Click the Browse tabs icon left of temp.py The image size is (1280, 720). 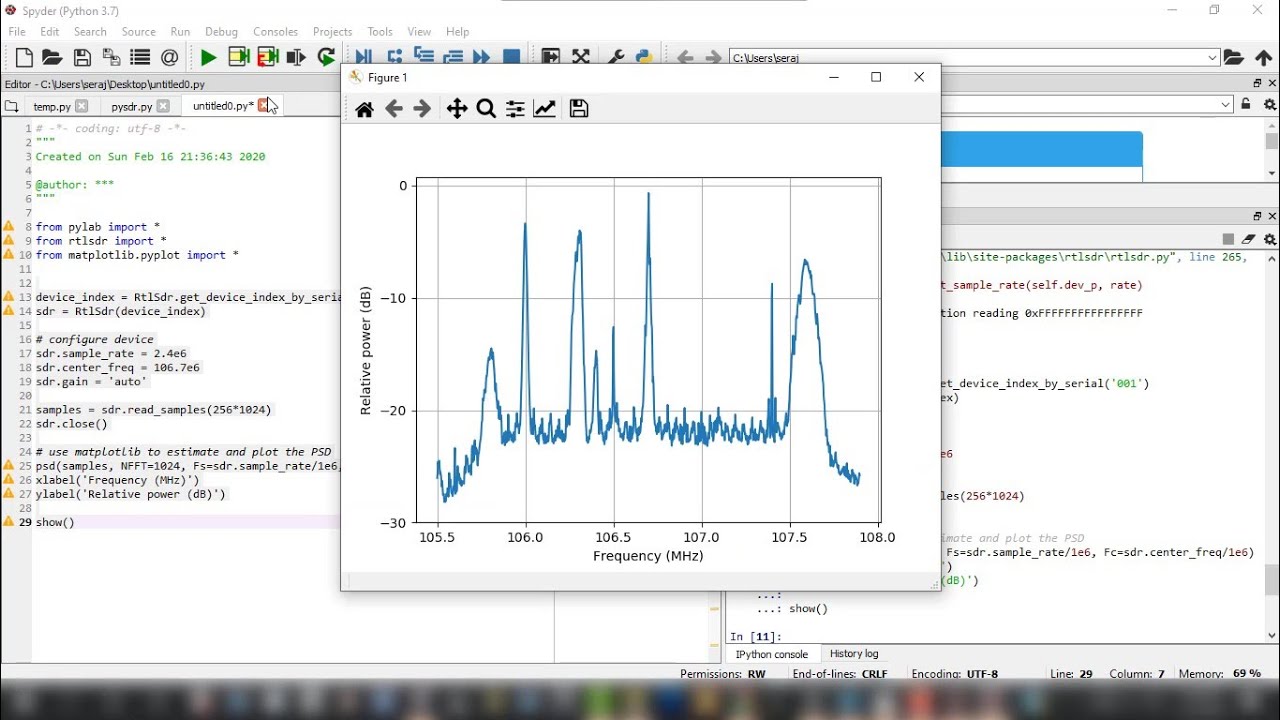point(12,107)
